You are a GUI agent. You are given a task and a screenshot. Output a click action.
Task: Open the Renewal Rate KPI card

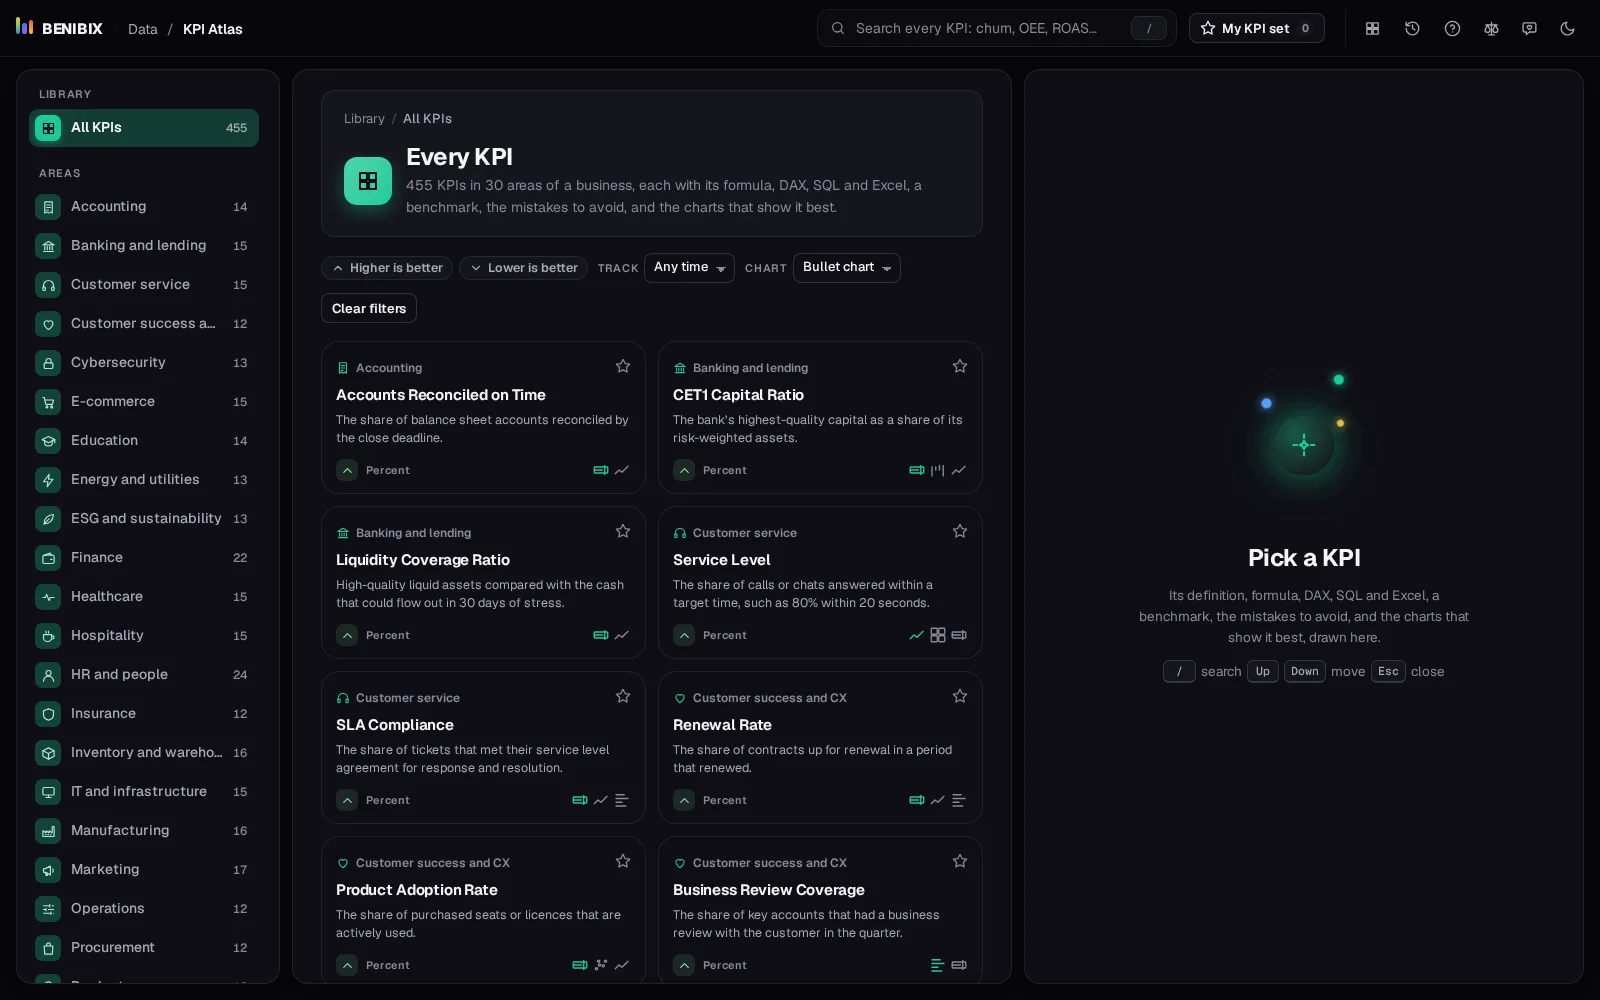(820, 748)
